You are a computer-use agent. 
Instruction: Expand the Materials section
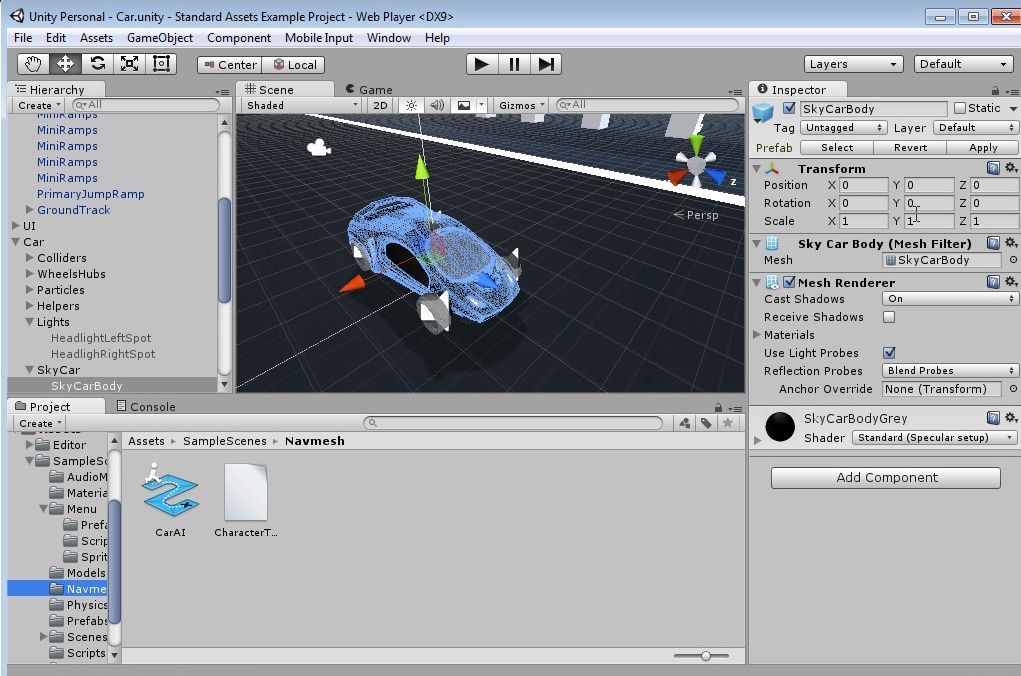point(757,335)
